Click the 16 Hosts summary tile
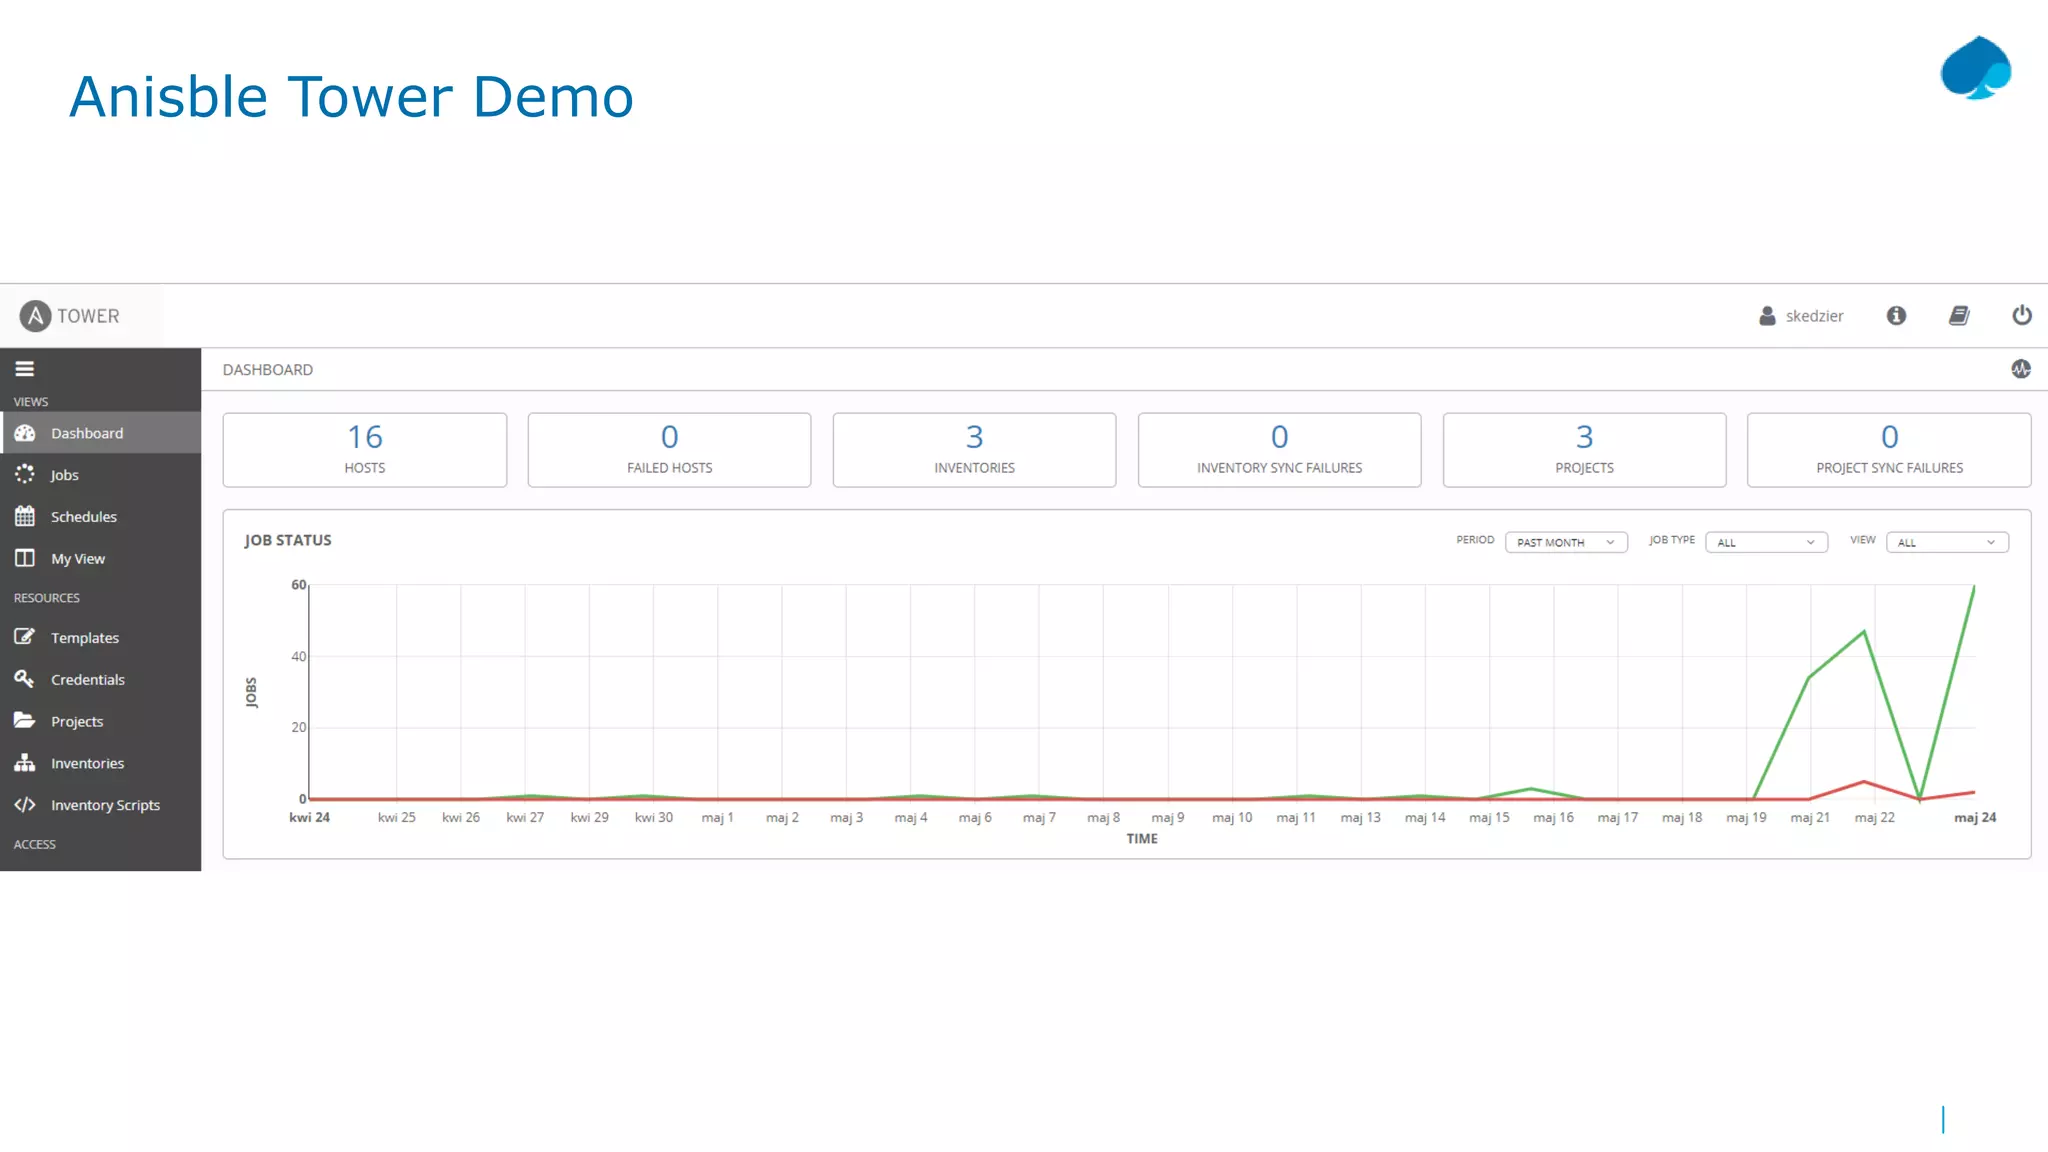Viewport: 2048px width, 1152px height. 365,450
